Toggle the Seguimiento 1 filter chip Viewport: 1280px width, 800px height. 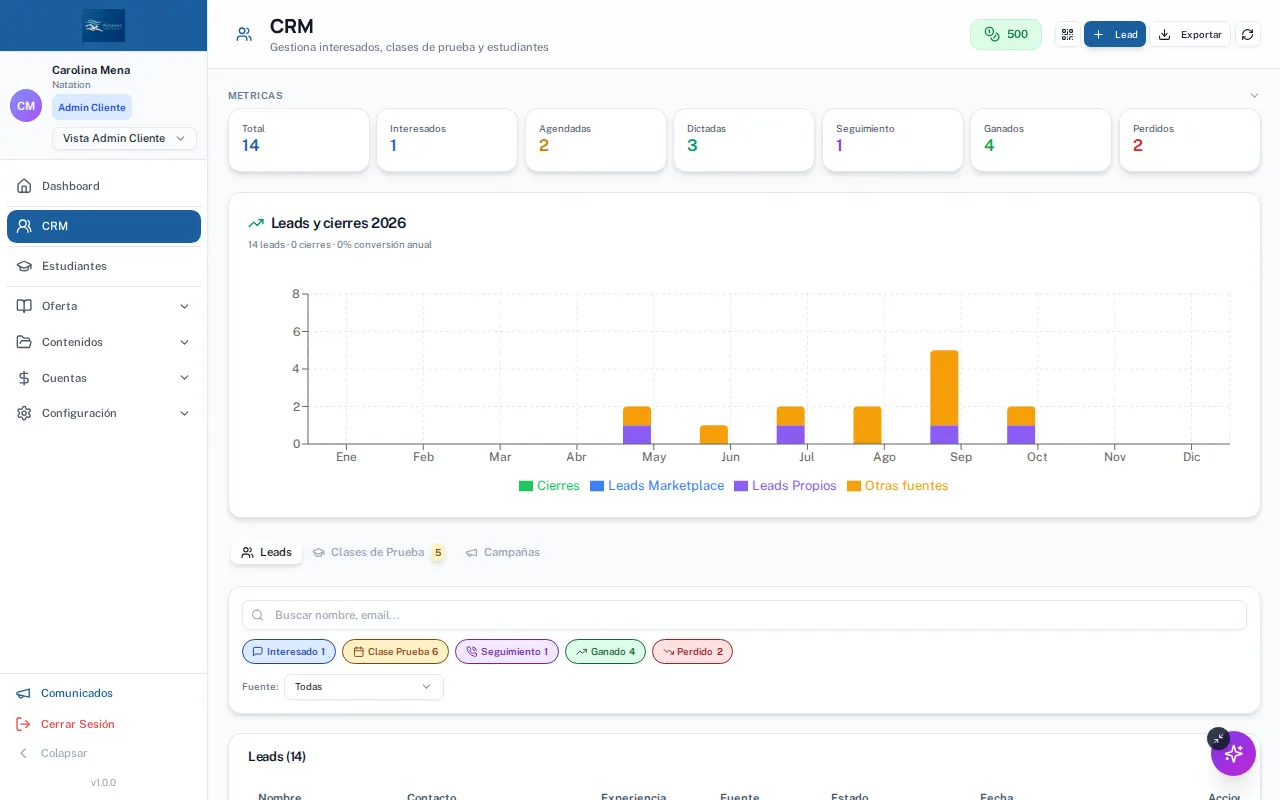[507, 652]
